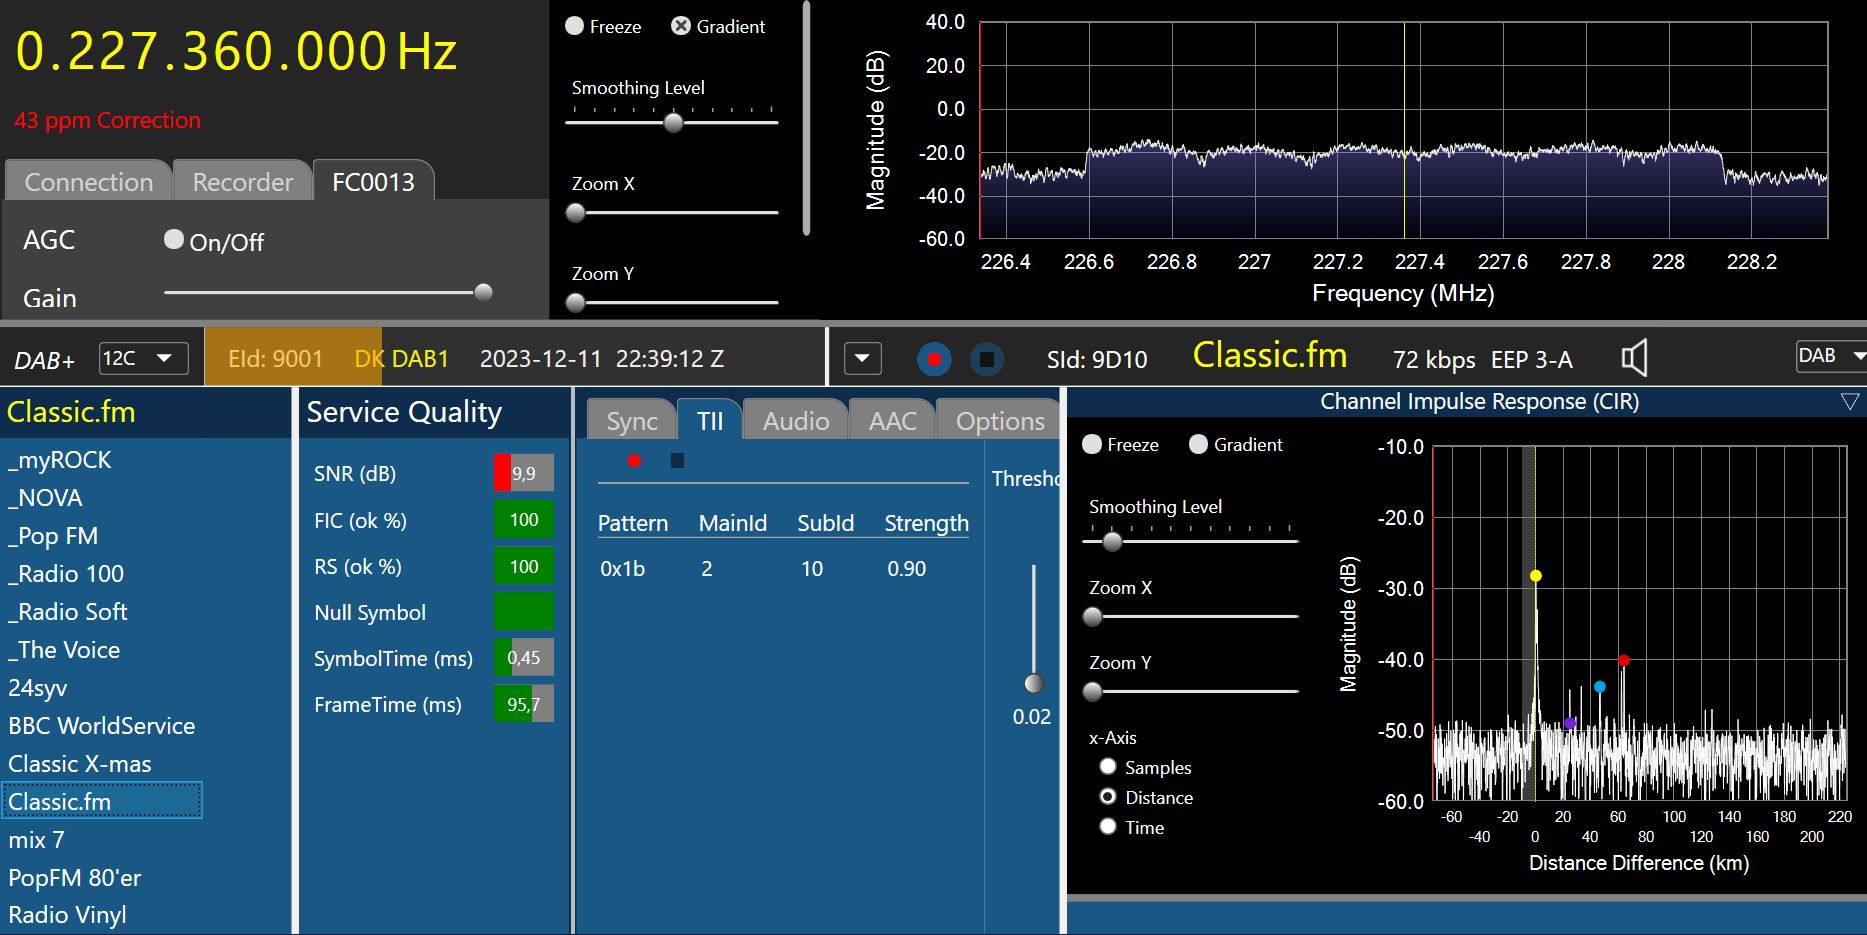The image size is (1867, 935).
Task: Click the red record button
Action: coord(934,359)
